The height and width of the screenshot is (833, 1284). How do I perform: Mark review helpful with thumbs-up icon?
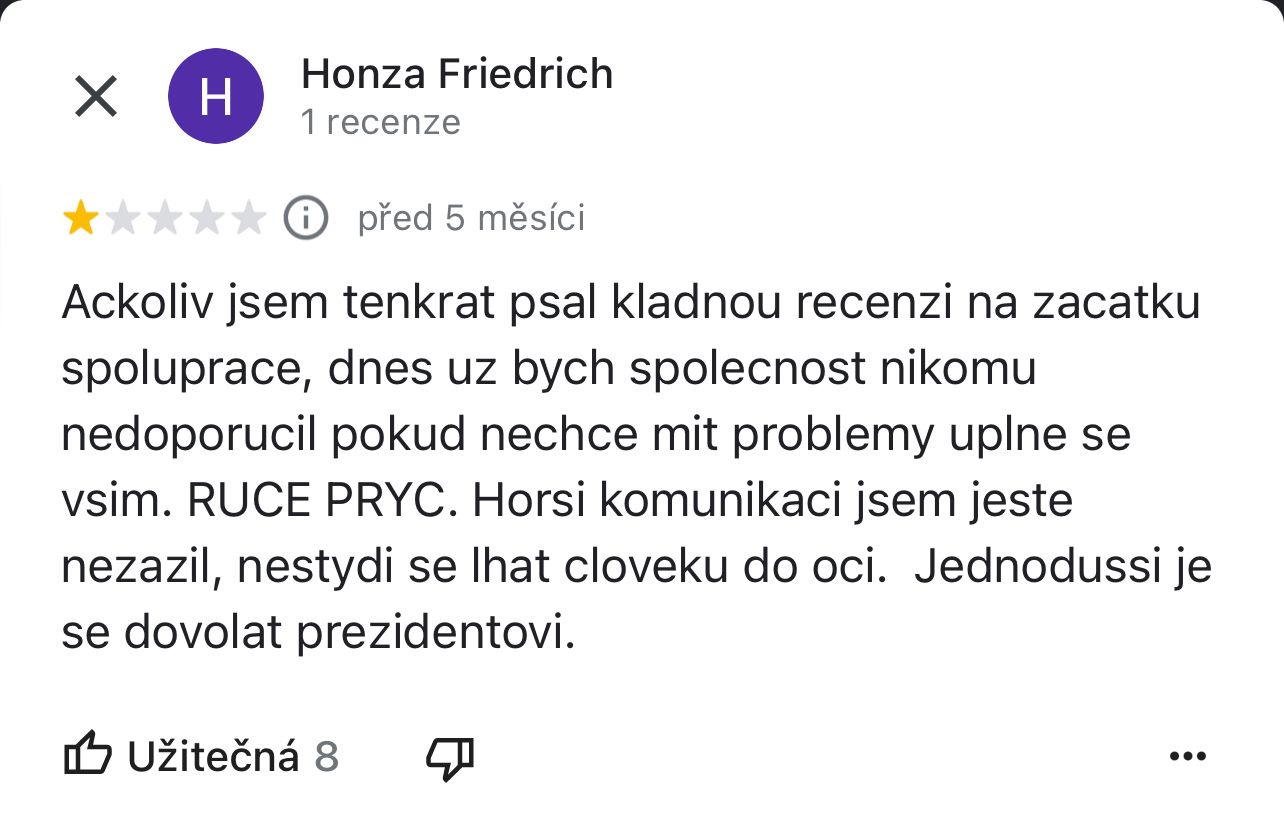[87, 757]
